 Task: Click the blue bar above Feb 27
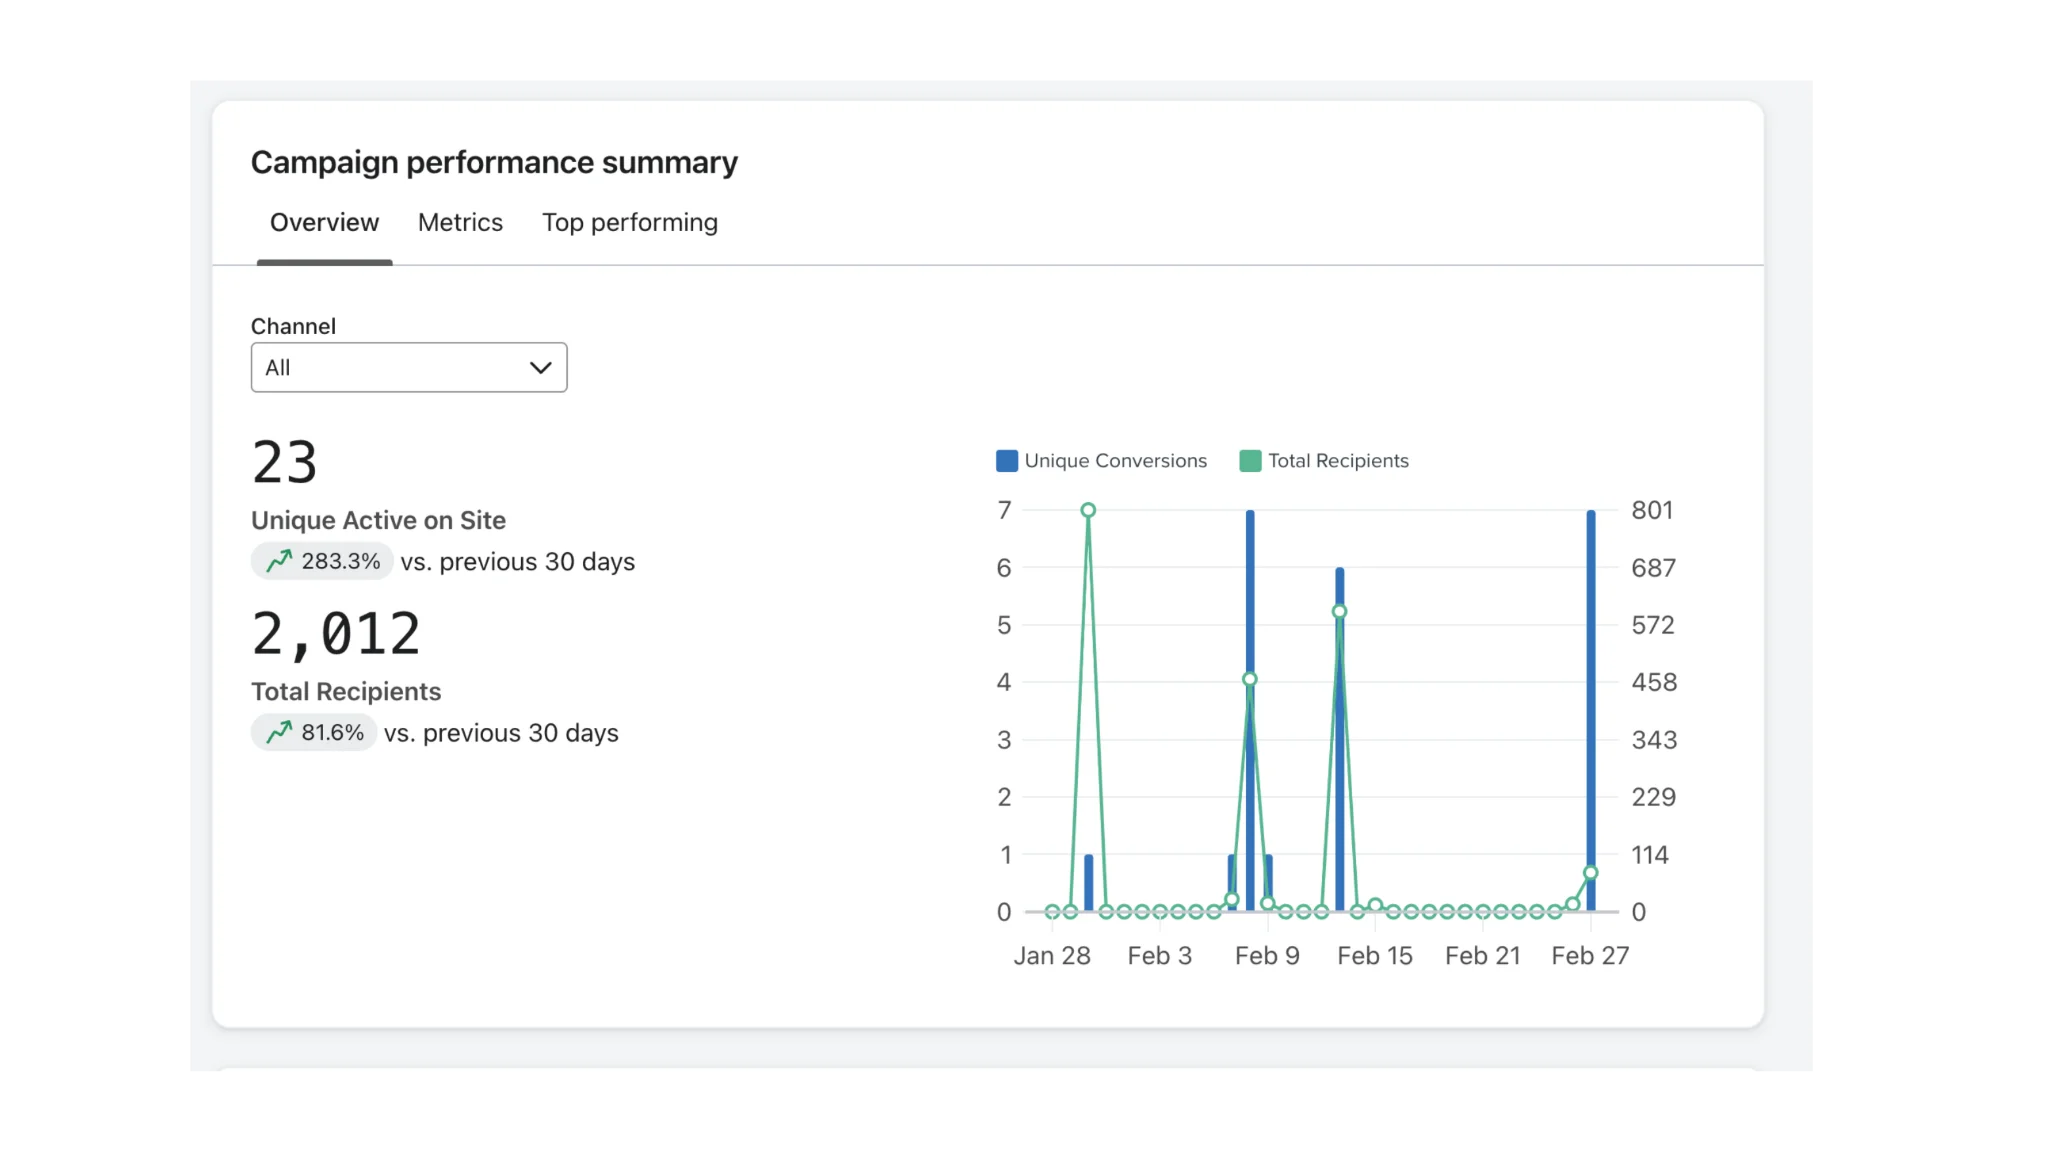[x=1591, y=710]
